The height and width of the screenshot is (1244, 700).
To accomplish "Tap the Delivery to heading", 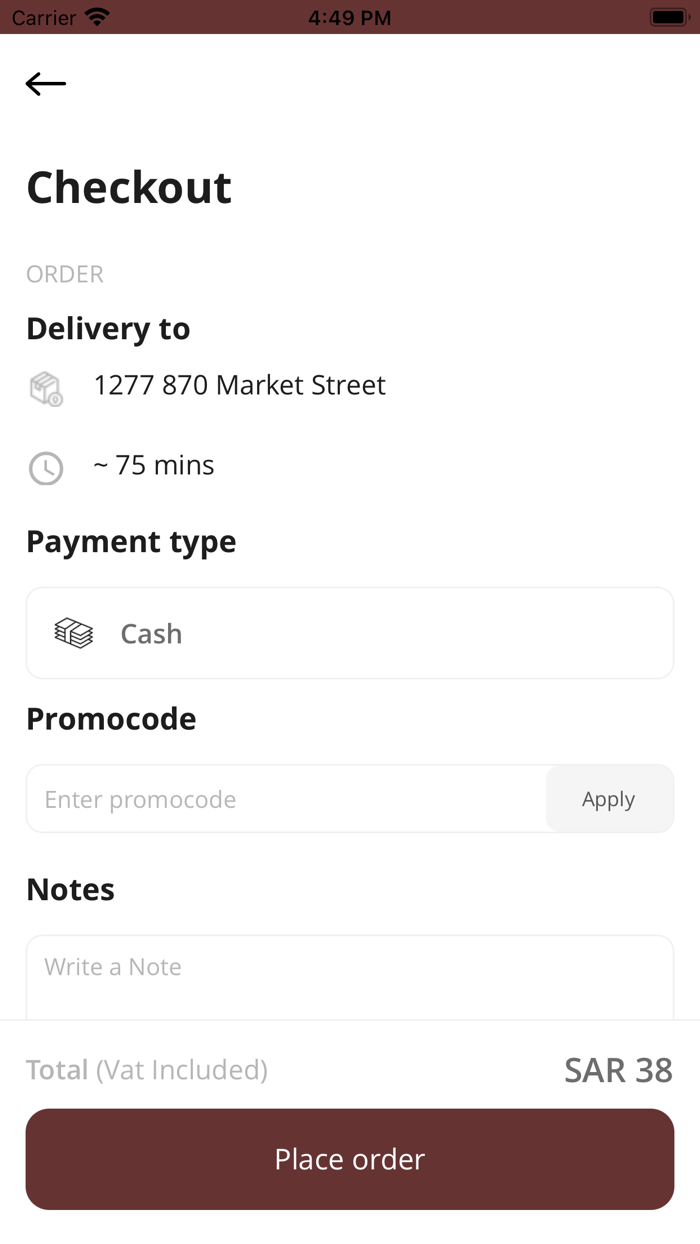I will tap(108, 328).
